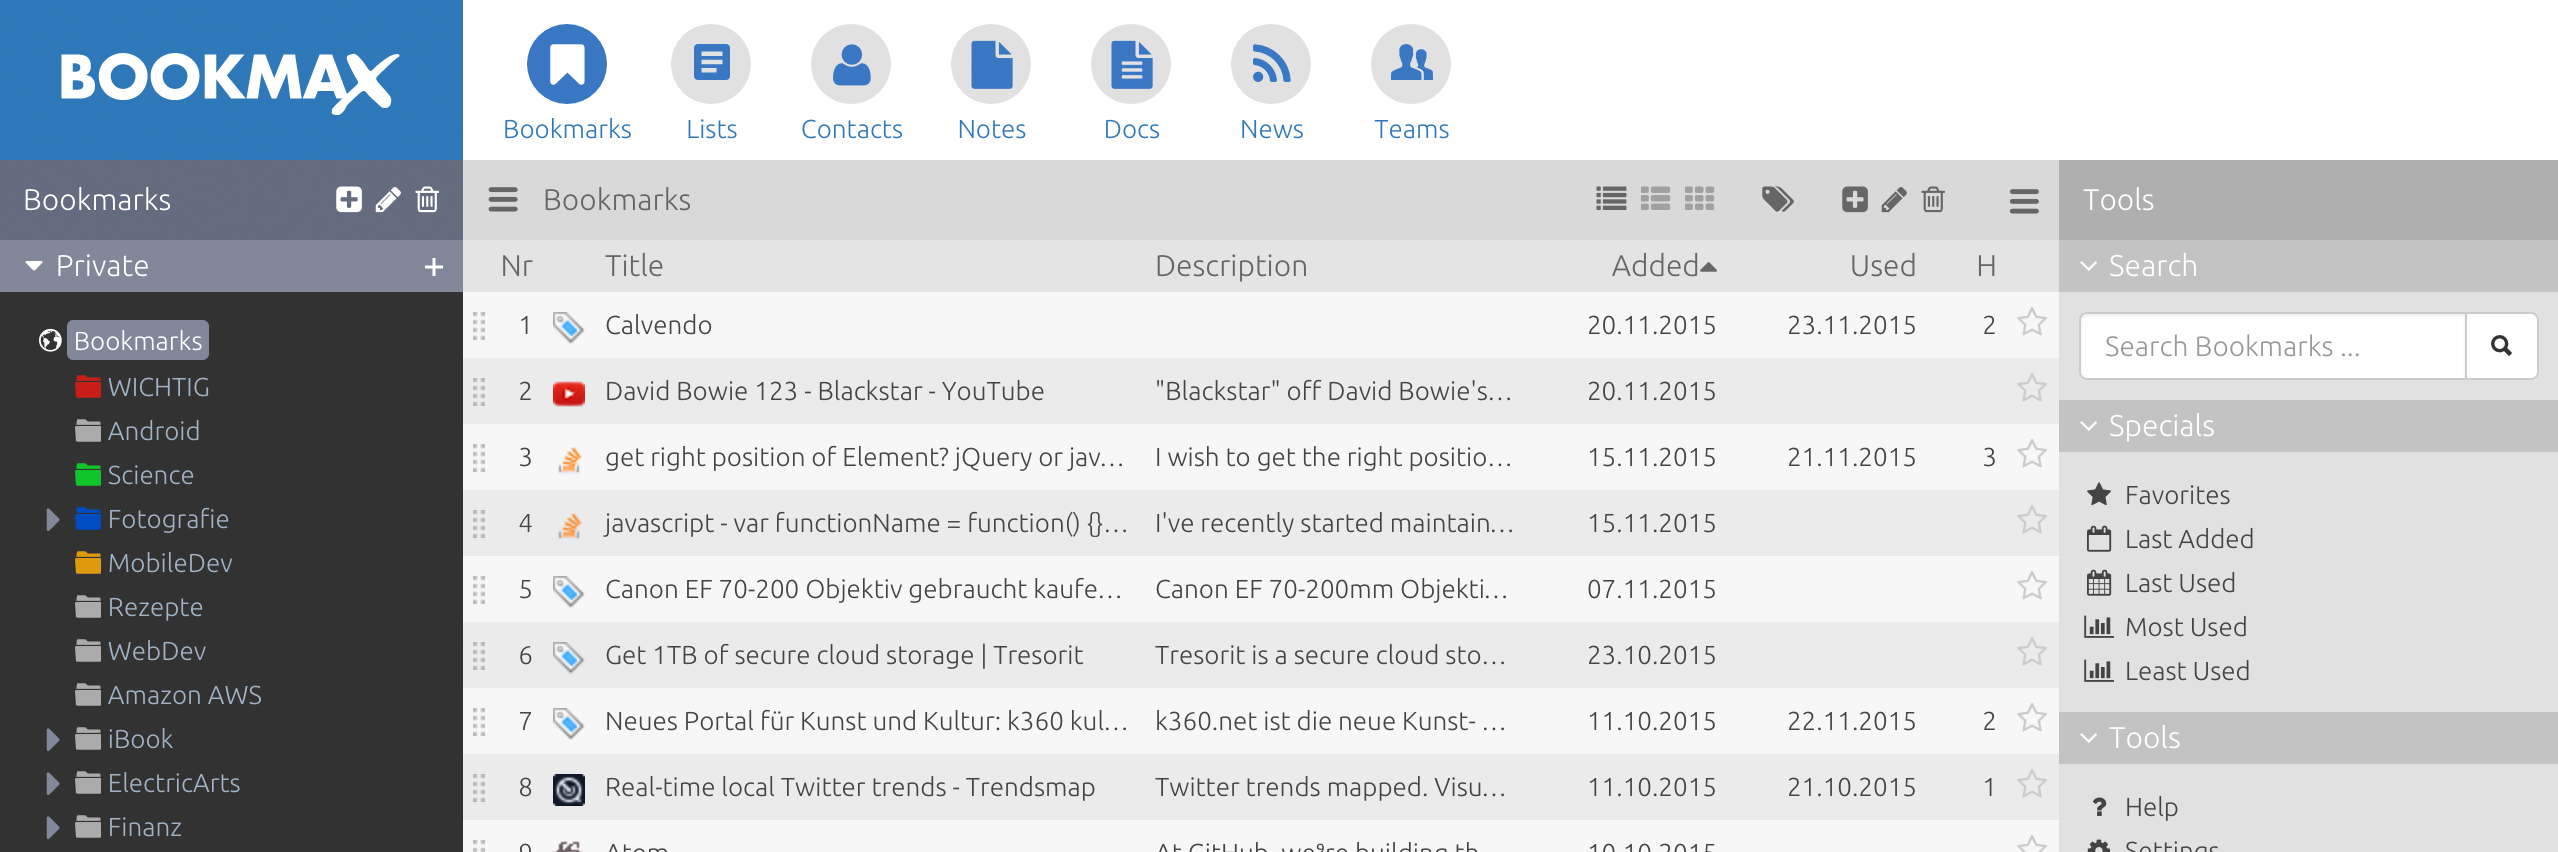This screenshot has height=852, width=2558.
Task: Open the right hamburger options menu
Action: [x=2024, y=201]
